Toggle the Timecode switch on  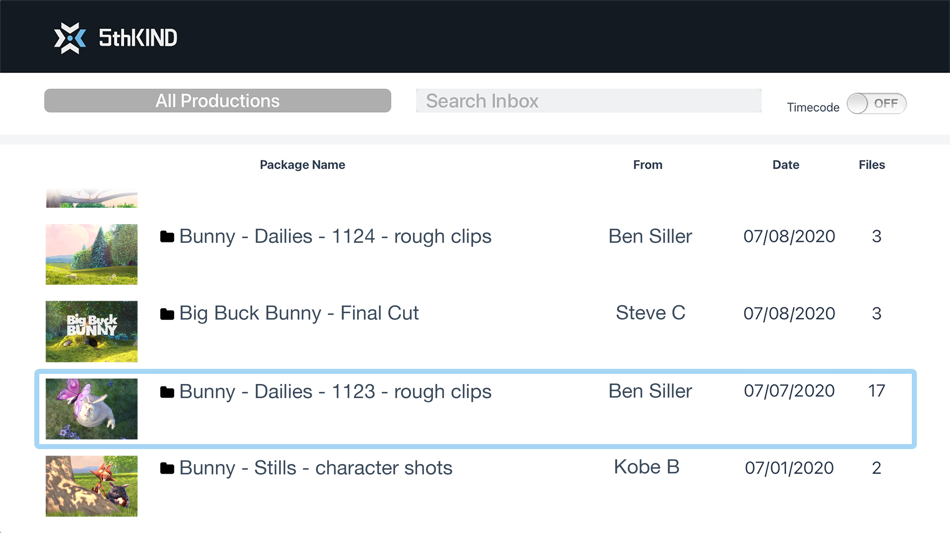pyautogui.click(x=876, y=104)
